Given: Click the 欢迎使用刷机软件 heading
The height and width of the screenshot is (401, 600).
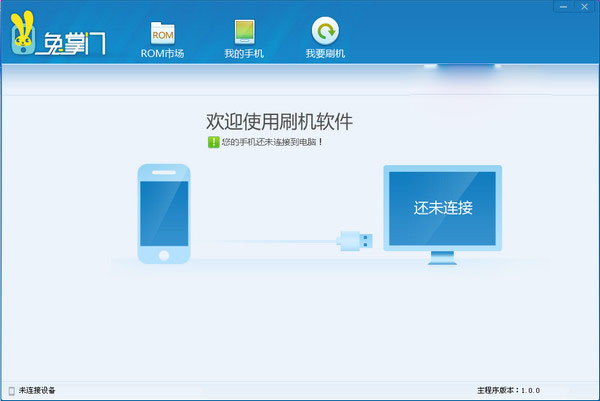Looking at the screenshot, I should click(279, 121).
